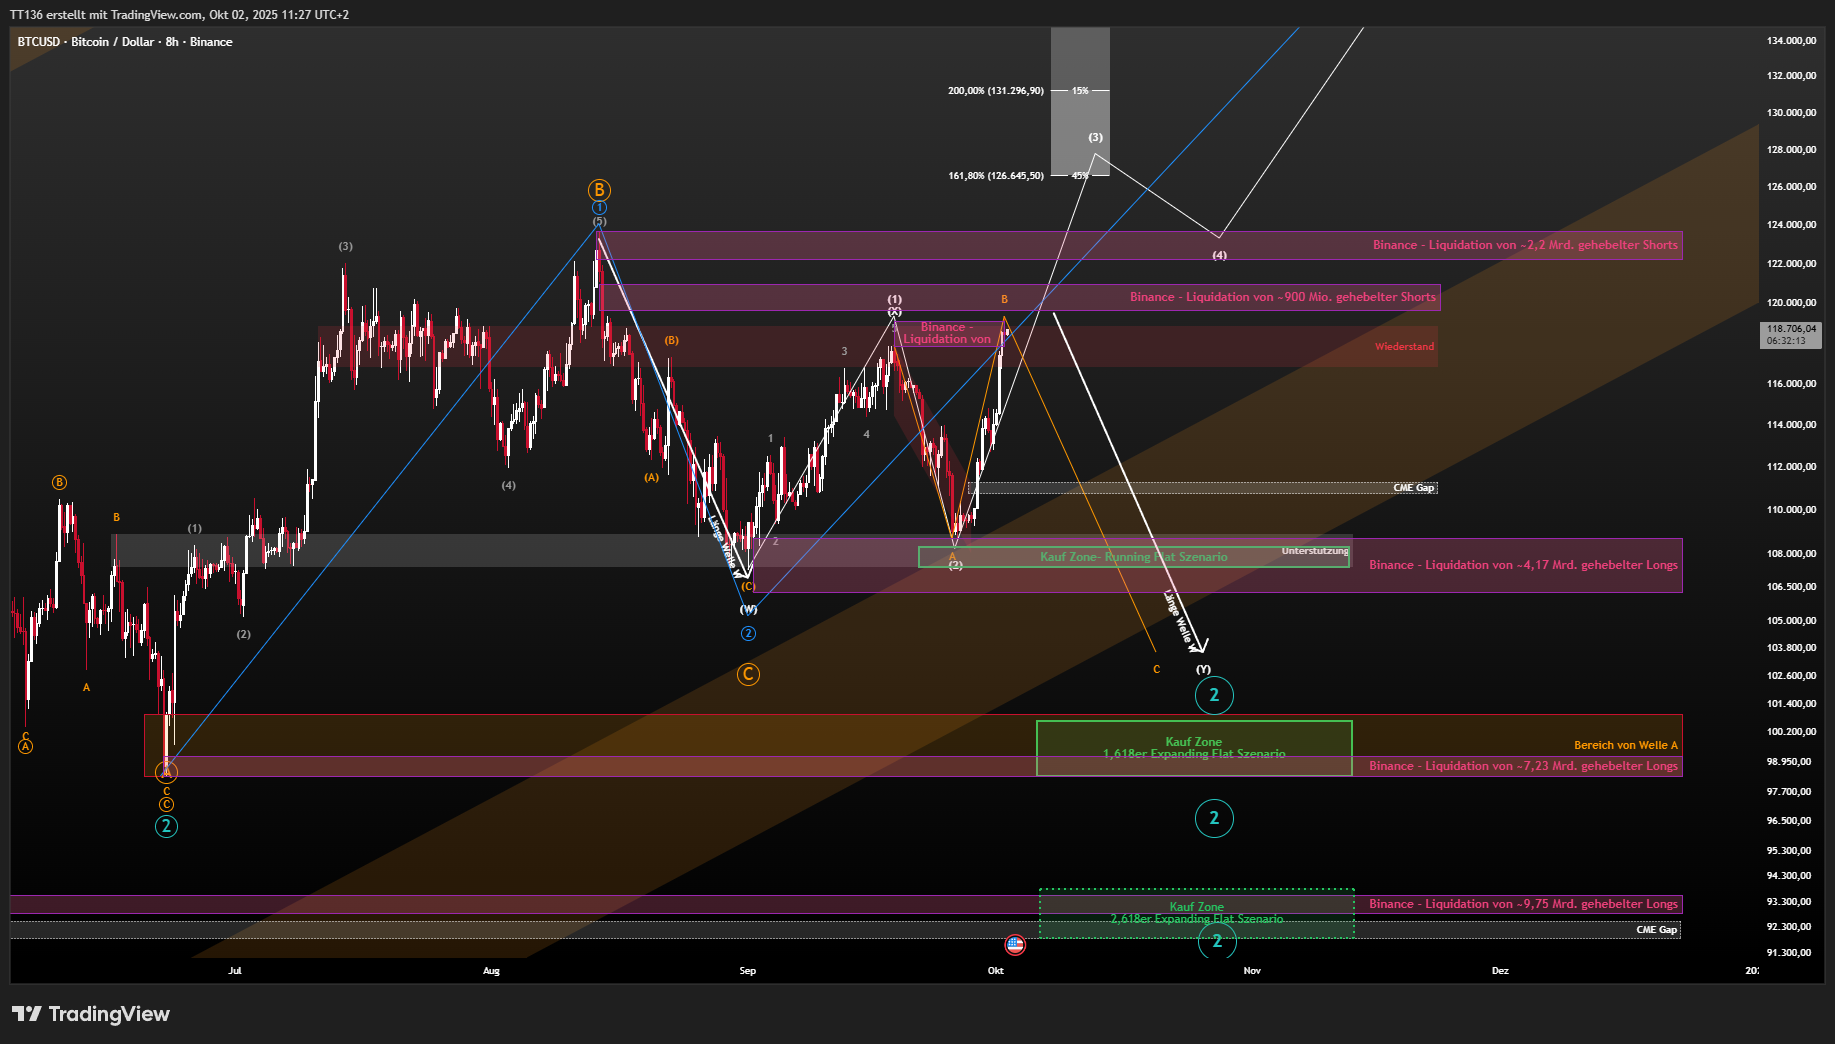The height and width of the screenshot is (1044, 1835).
Task: Select the 2,2 Mrd. gehebelter Shorts liquidation label
Action: click(x=1525, y=245)
